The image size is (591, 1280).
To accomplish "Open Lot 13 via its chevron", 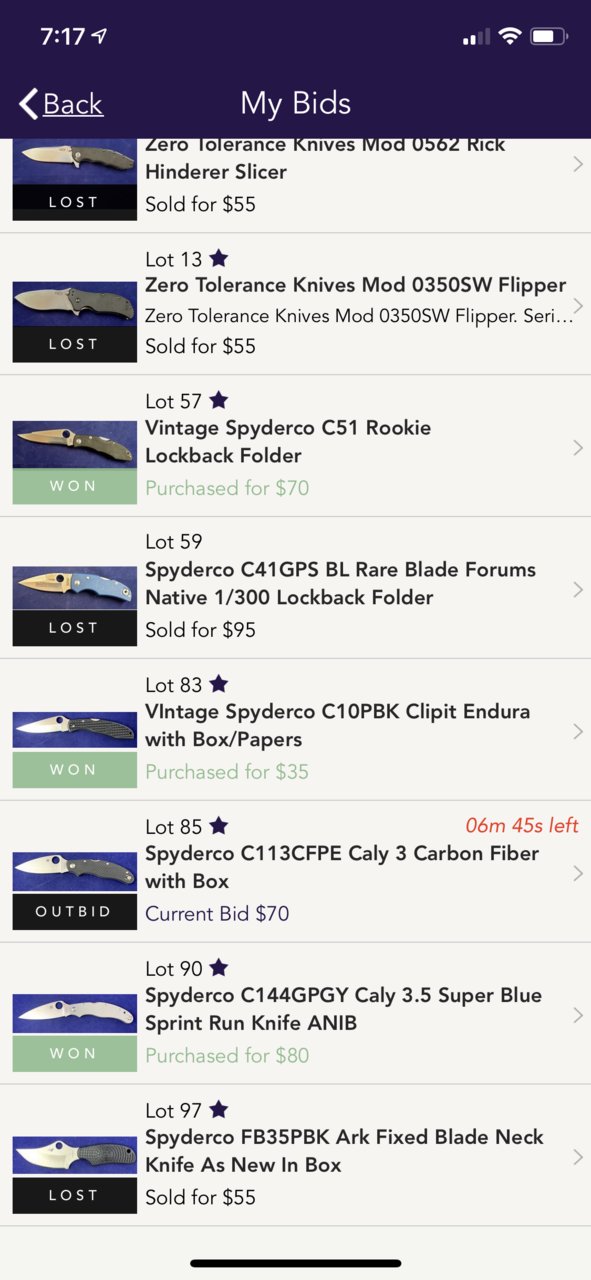I will pos(578,305).
